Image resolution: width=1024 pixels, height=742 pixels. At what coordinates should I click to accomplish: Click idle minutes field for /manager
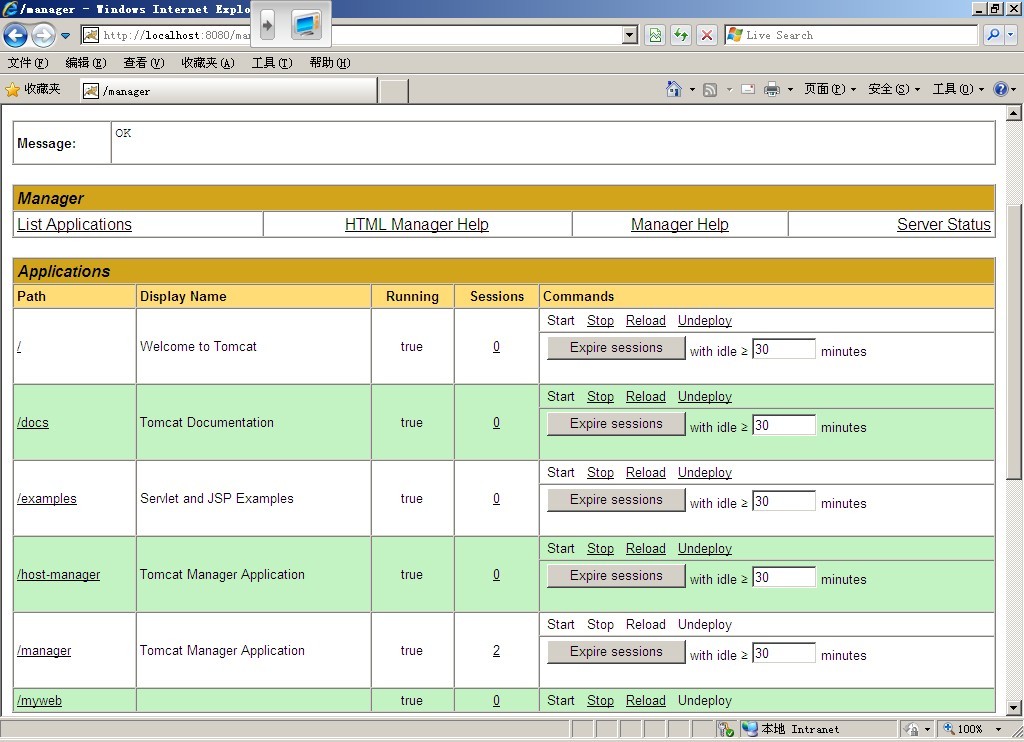pos(784,653)
